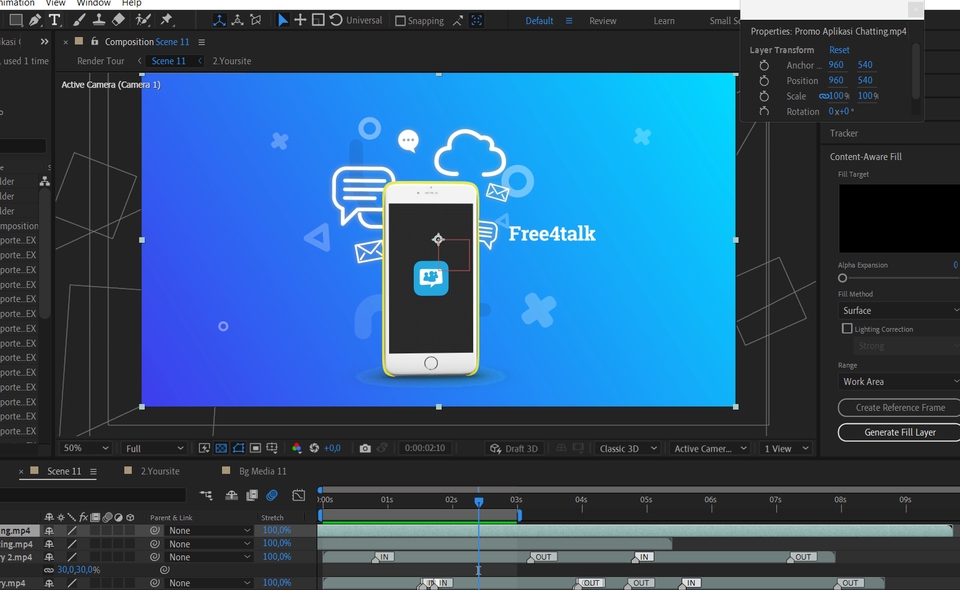Open Composition Scene 11 panel menu
Image resolution: width=960 pixels, height=590 pixels.
click(201, 42)
